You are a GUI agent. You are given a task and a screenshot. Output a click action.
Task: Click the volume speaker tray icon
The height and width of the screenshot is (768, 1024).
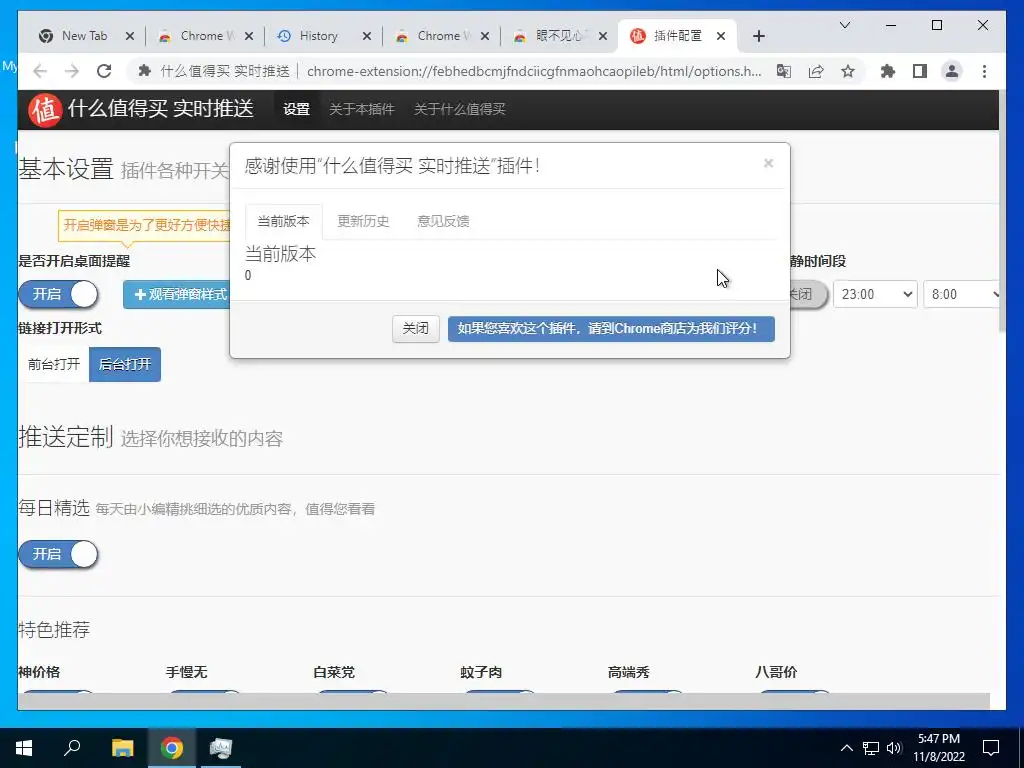[x=894, y=748]
